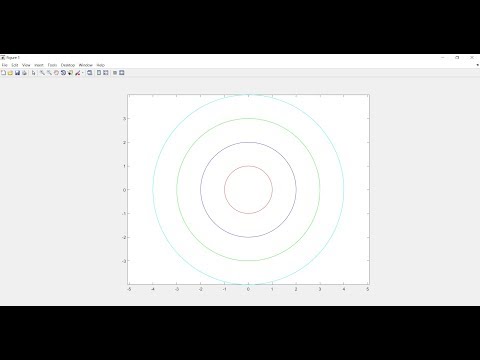Open a file with the folder icon
Screen dimensions: 480x360
(10, 73)
